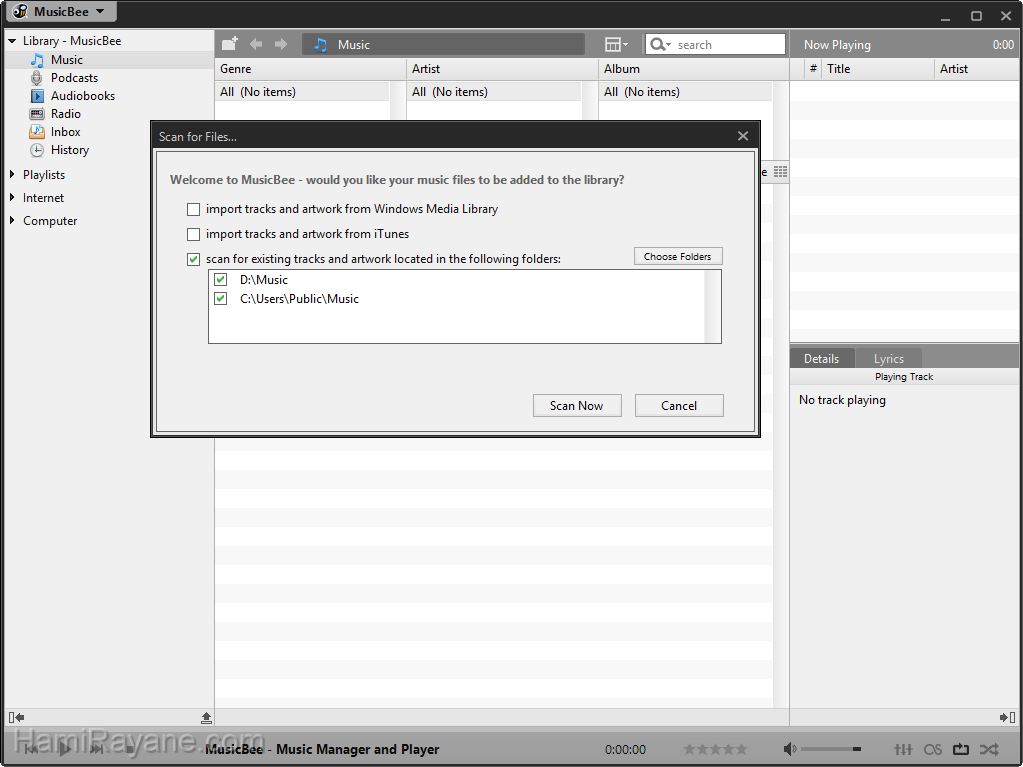Select All (No items) under Artist

(x=494, y=92)
